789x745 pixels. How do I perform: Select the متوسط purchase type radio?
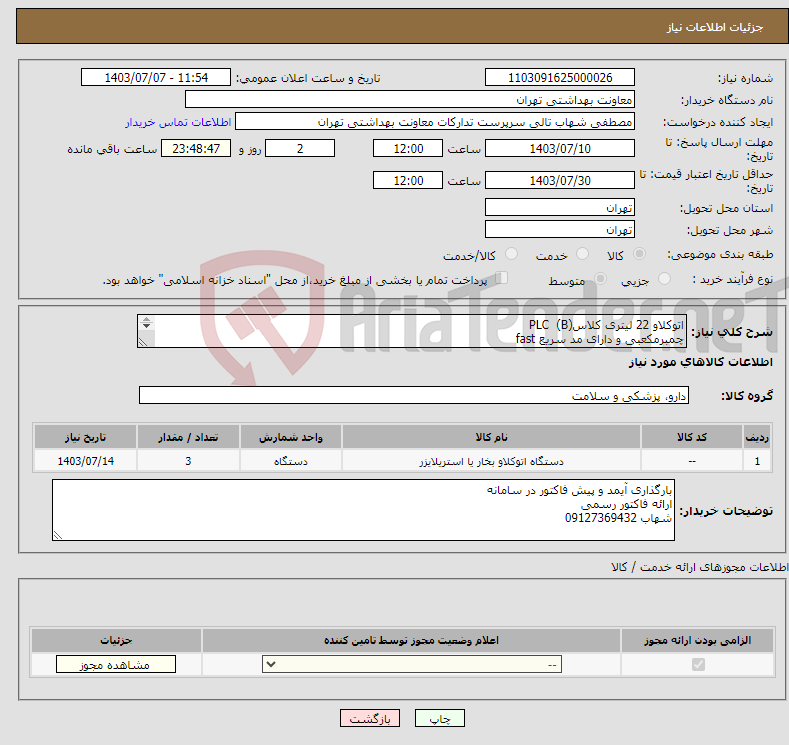pos(600,279)
